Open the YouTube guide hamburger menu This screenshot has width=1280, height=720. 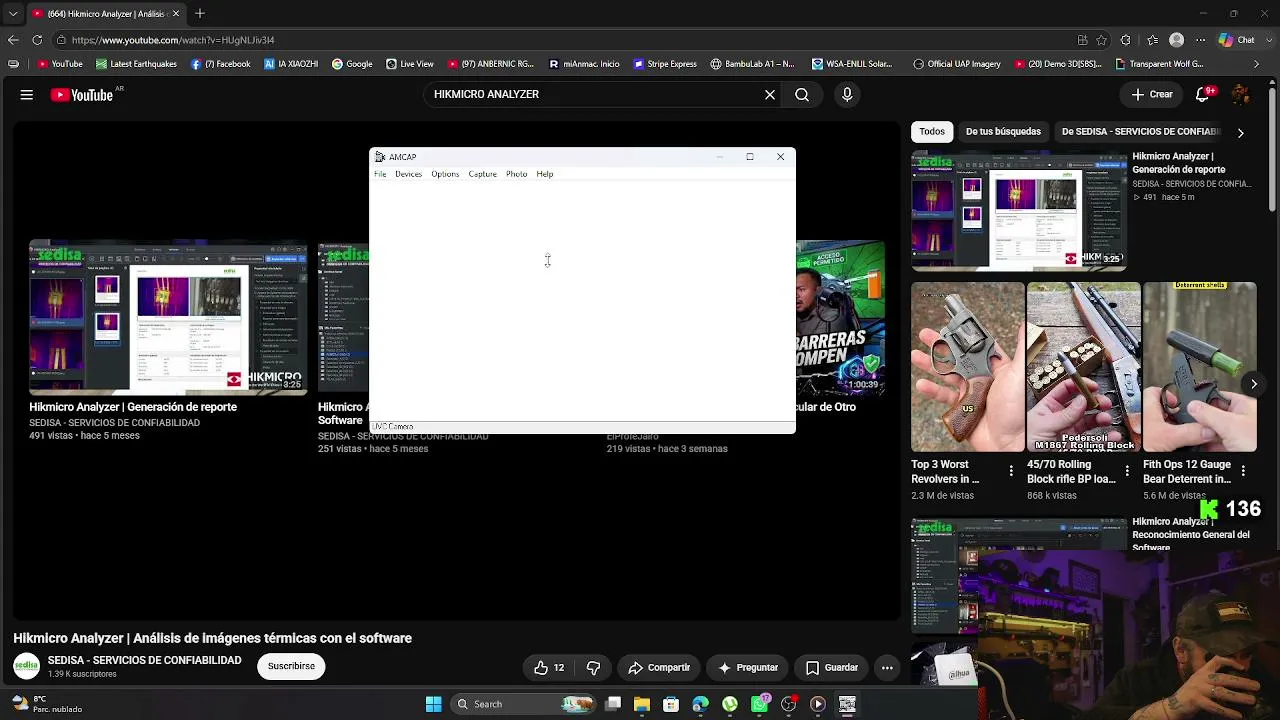tap(27, 95)
